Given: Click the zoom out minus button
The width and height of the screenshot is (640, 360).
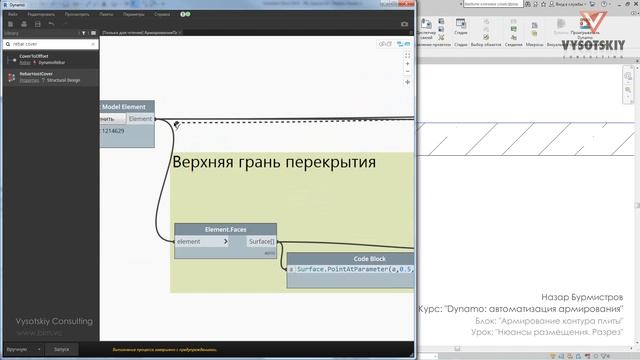Looking at the screenshot, I should [407, 71].
